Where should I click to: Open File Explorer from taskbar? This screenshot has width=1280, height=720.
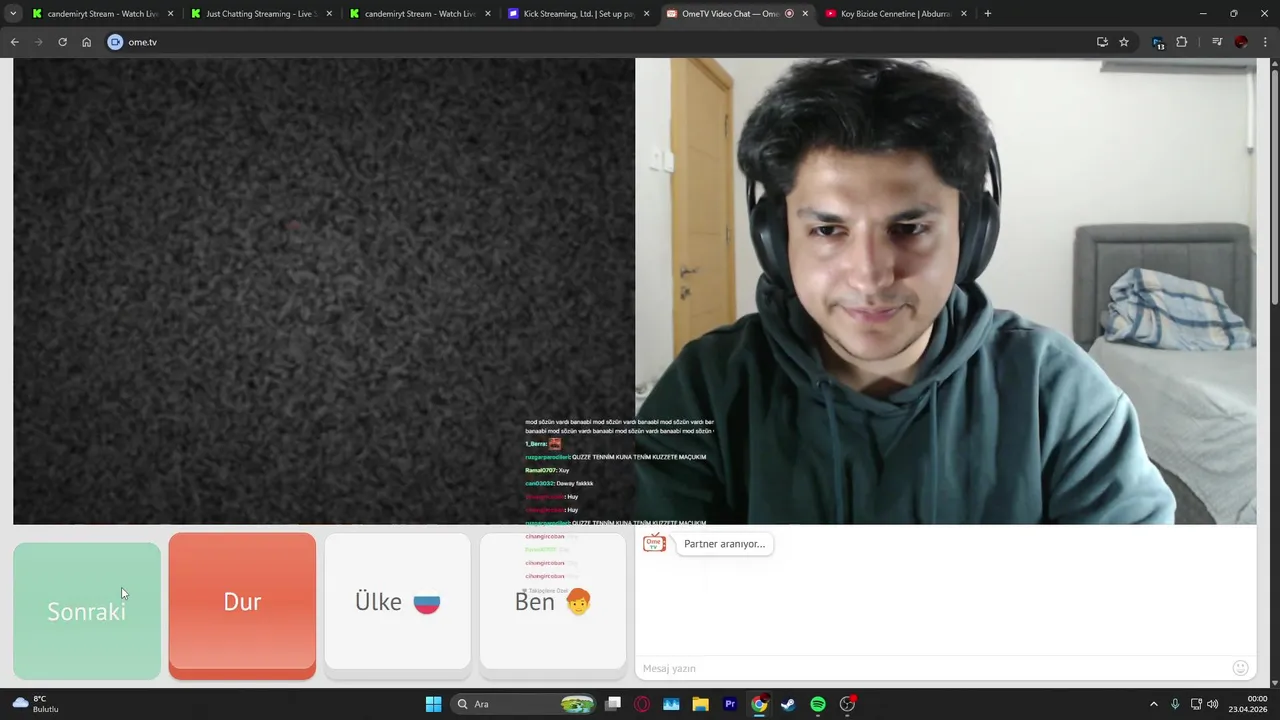click(x=700, y=704)
